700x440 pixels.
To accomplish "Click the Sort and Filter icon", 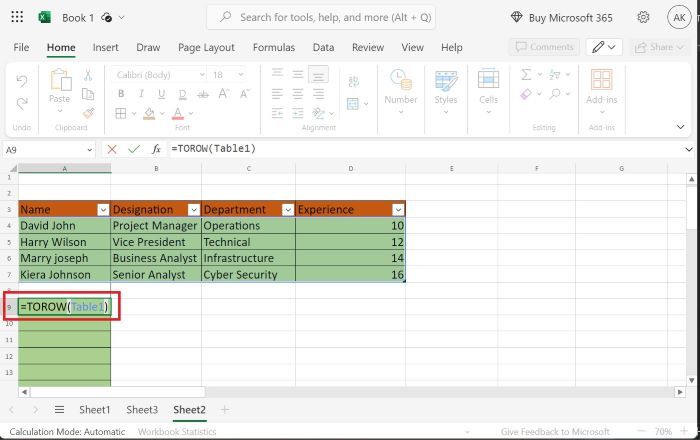I will [555, 75].
